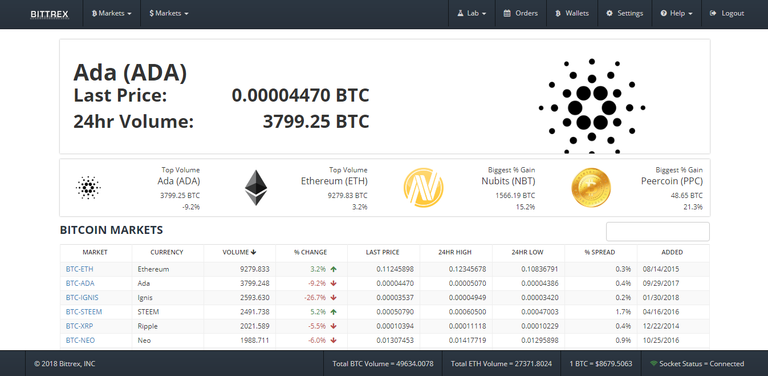This screenshot has width=768, height=376.
Task: Click Total BTC Volume in footer
Action: (x=383, y=364)
